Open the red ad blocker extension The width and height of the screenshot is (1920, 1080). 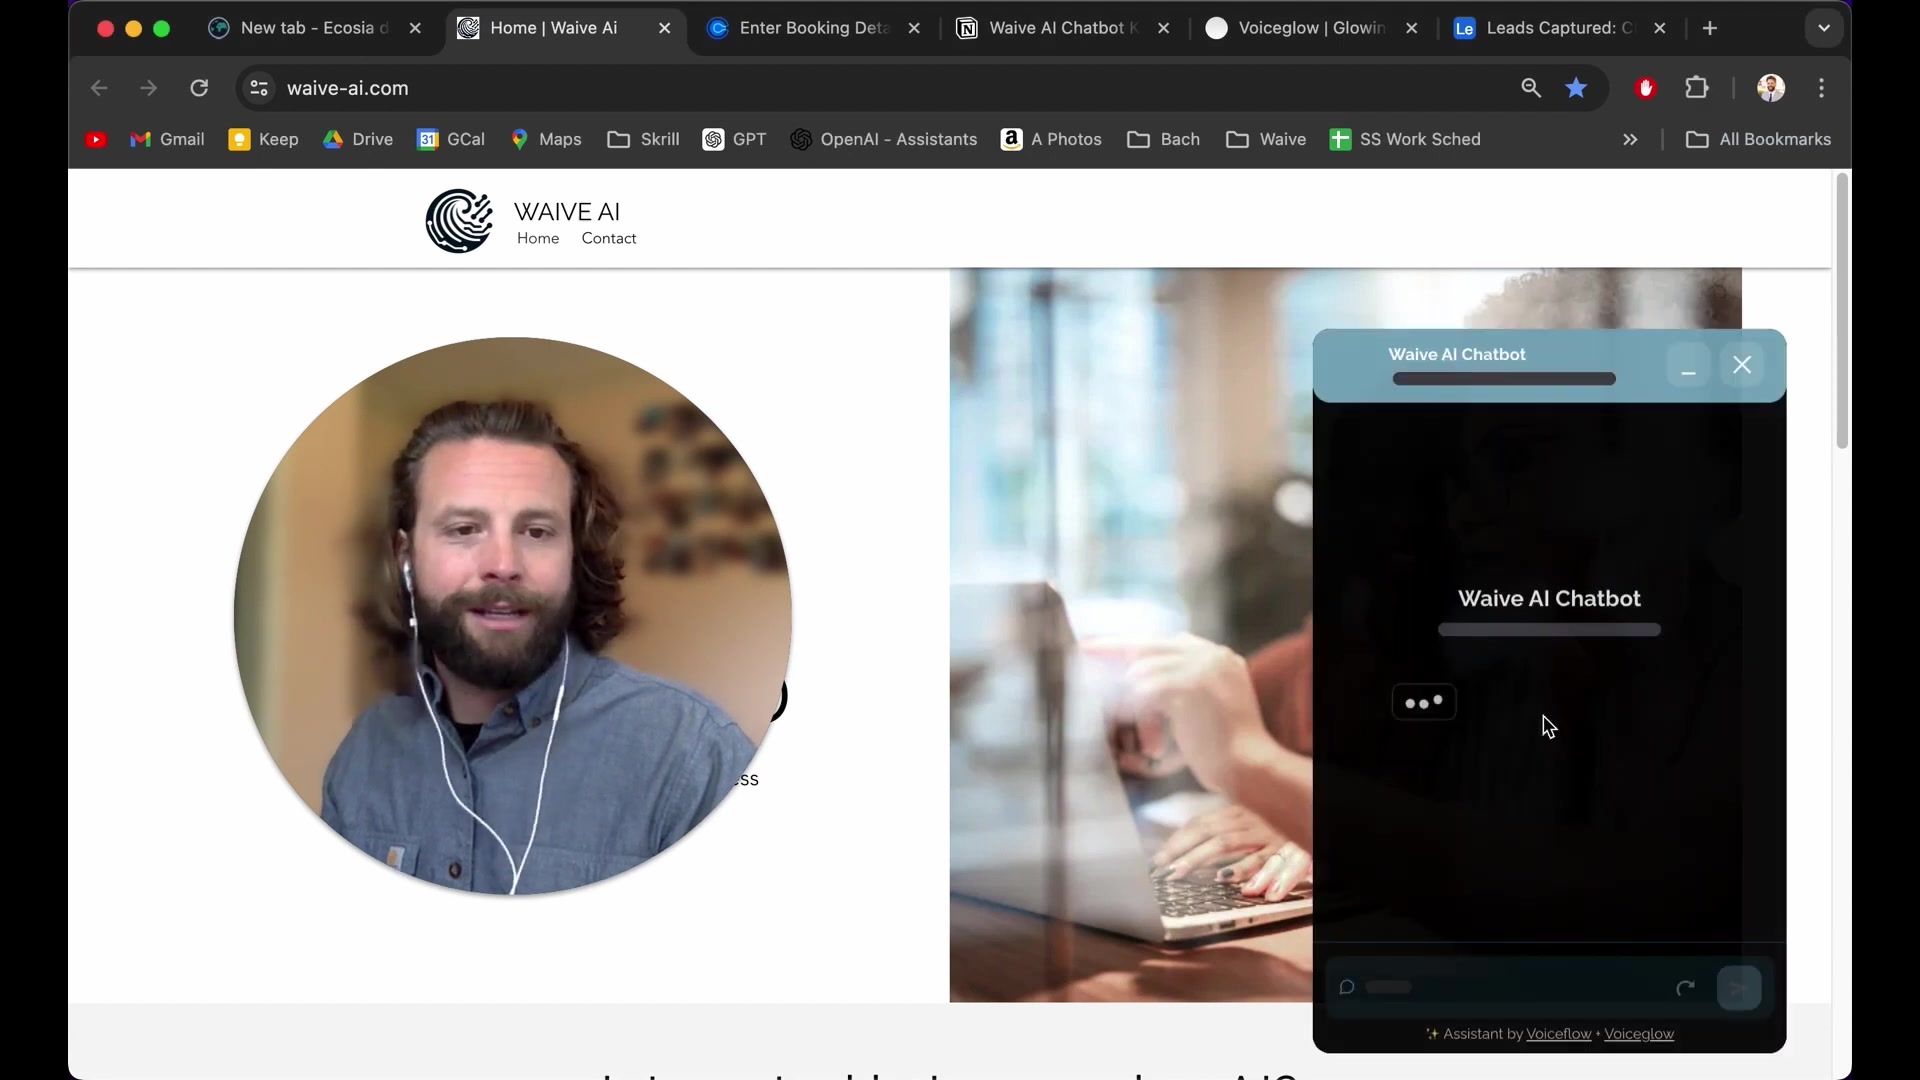(x=1646, y=88)
